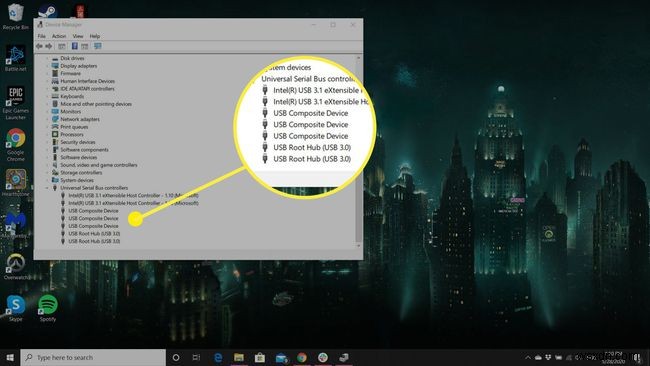Open the Hearthstone desktop icon
The height and width of the screenshot is (366, 650).
pos(16,183)
